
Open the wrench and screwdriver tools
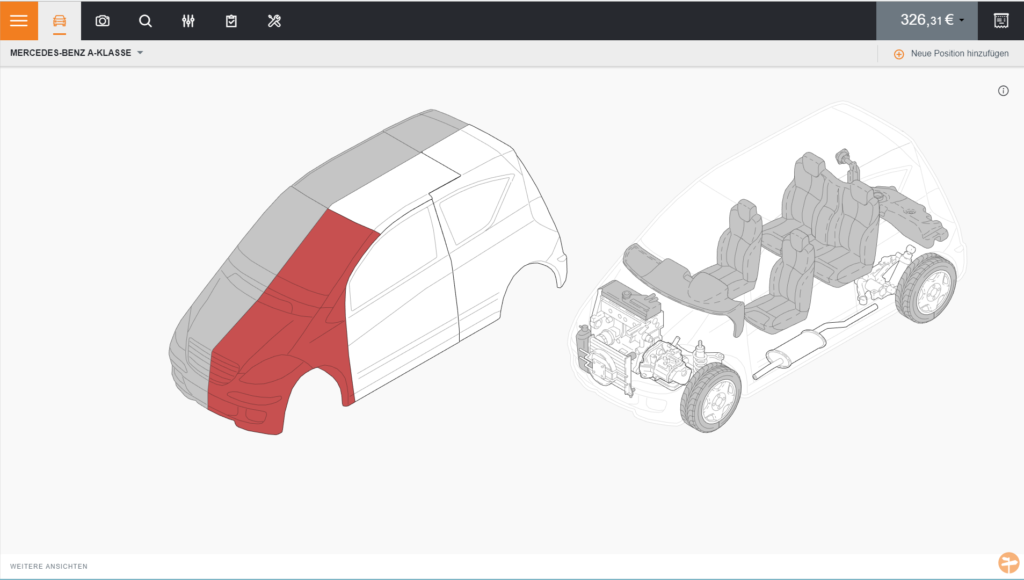[x=274, y=21]
